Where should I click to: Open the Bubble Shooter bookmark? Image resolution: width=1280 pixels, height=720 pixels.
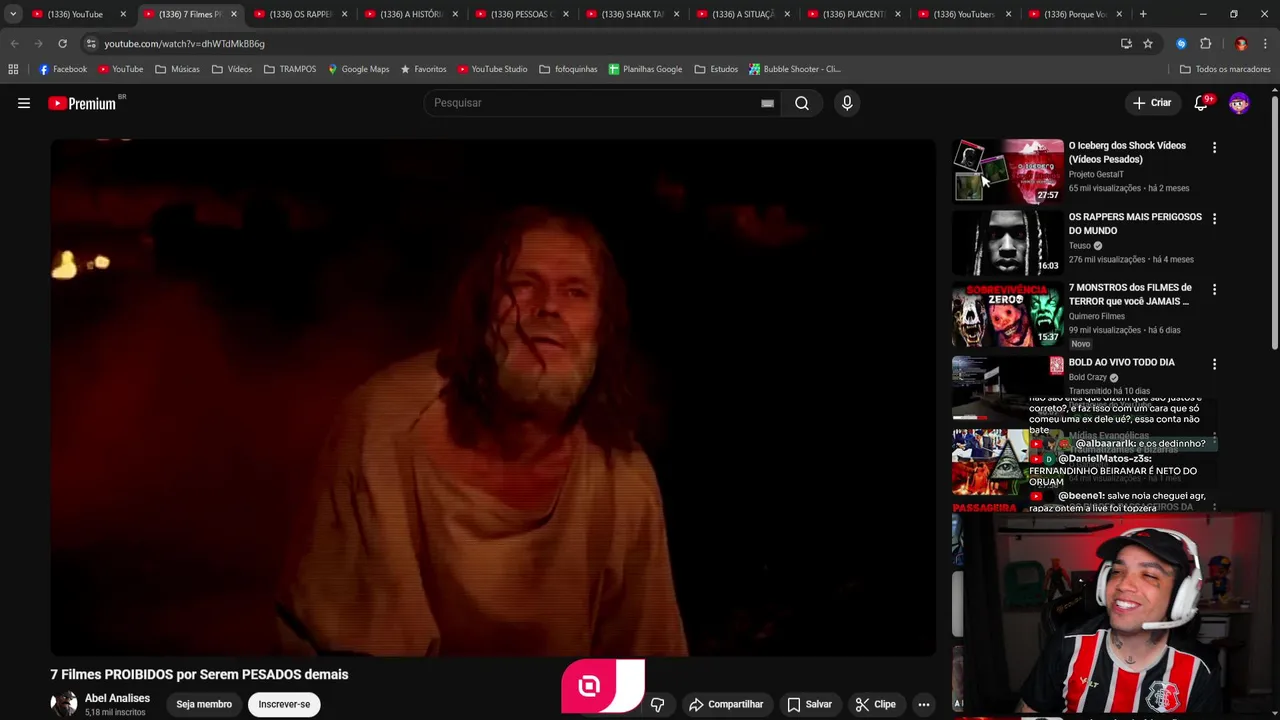tap(794, 69)
